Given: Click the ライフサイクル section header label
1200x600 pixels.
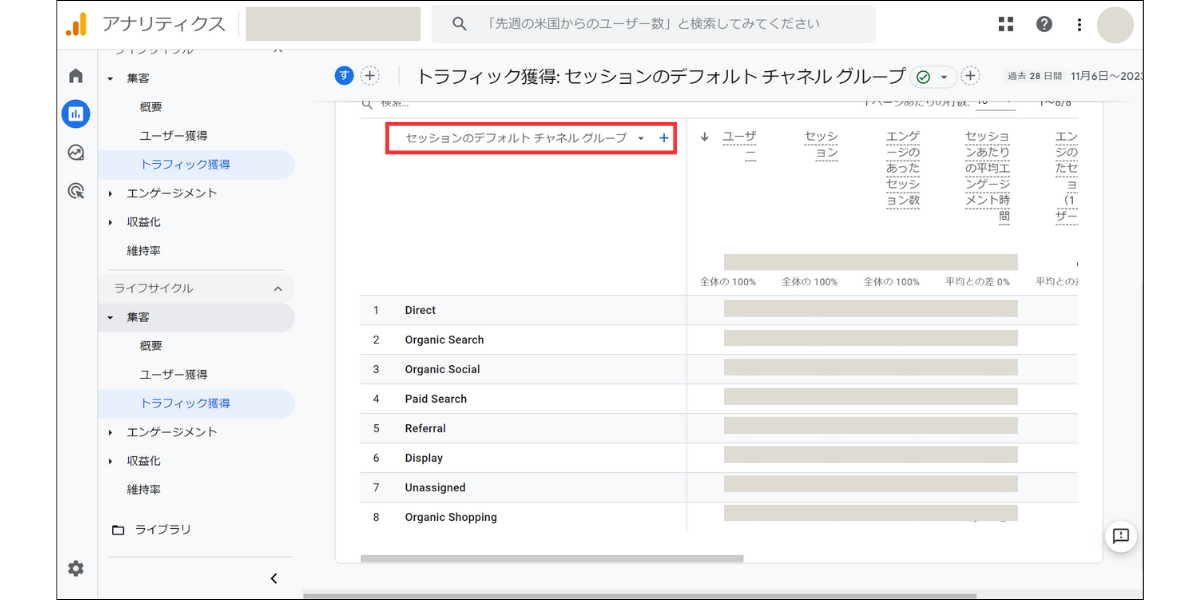Looking at the screenshot, I should pos(154,288).
